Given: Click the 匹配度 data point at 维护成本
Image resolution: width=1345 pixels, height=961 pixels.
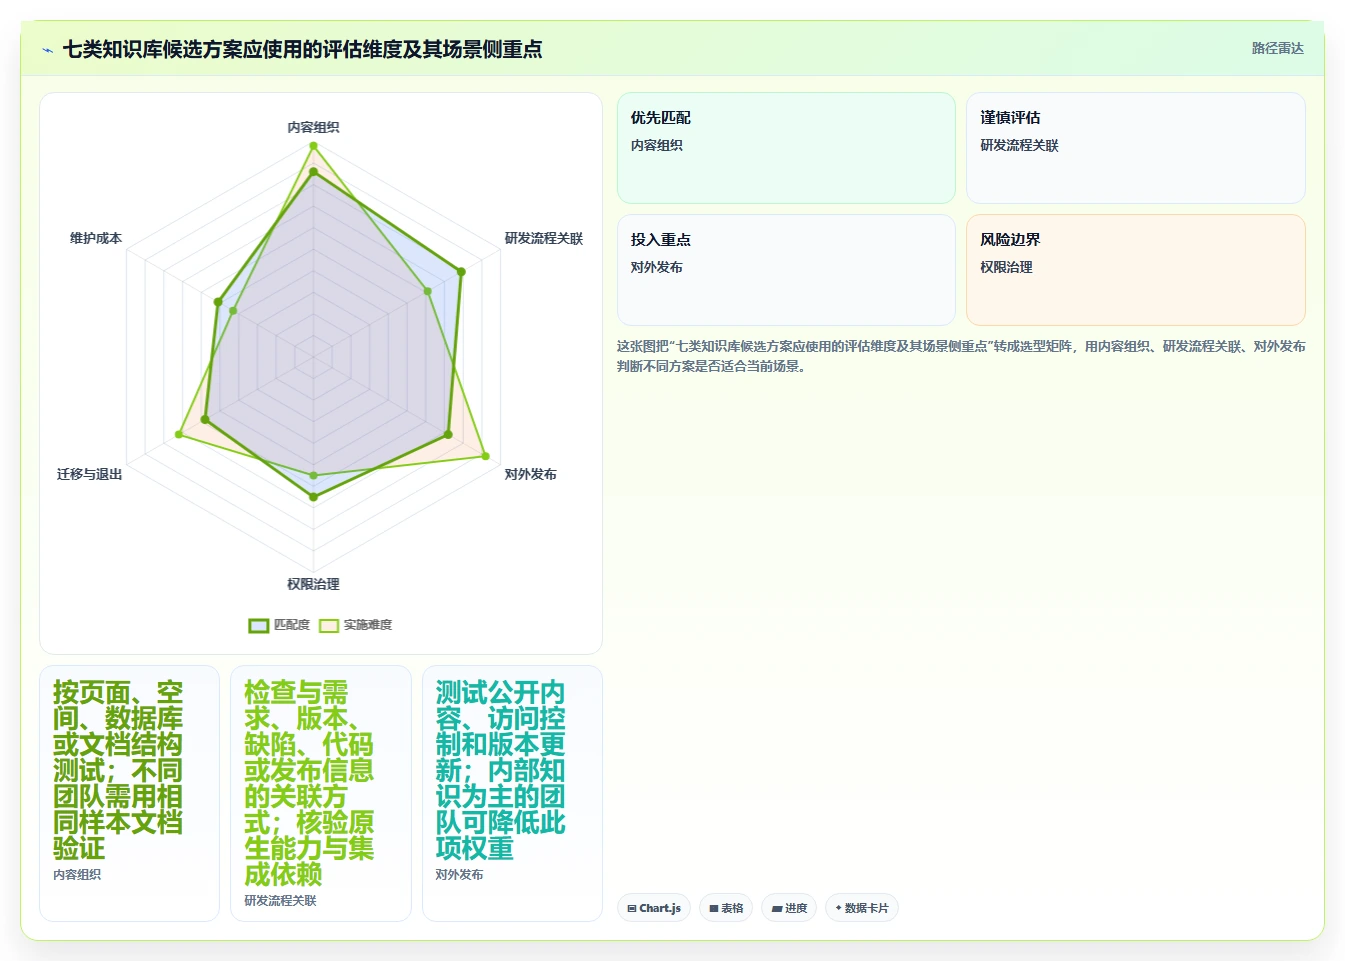Looking at the screenshot, I should [218, 301].
